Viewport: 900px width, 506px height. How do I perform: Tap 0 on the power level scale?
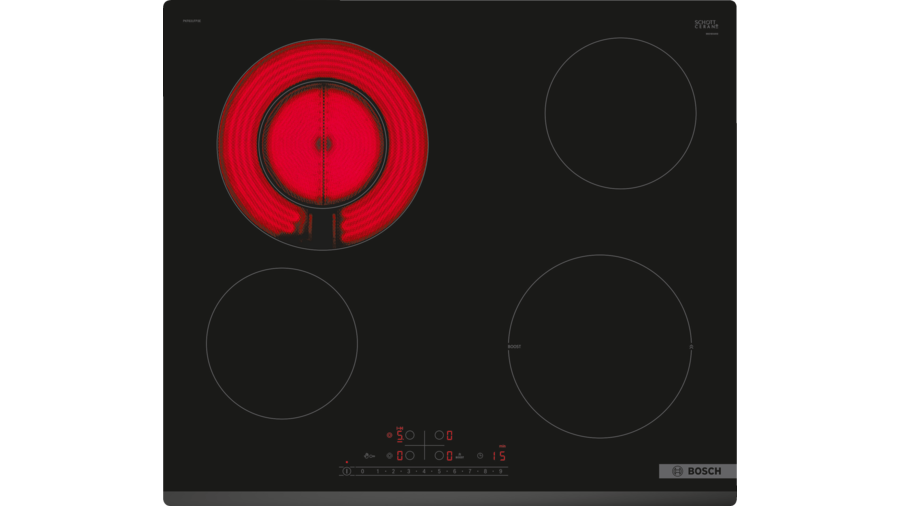click(x=362, y=470)
